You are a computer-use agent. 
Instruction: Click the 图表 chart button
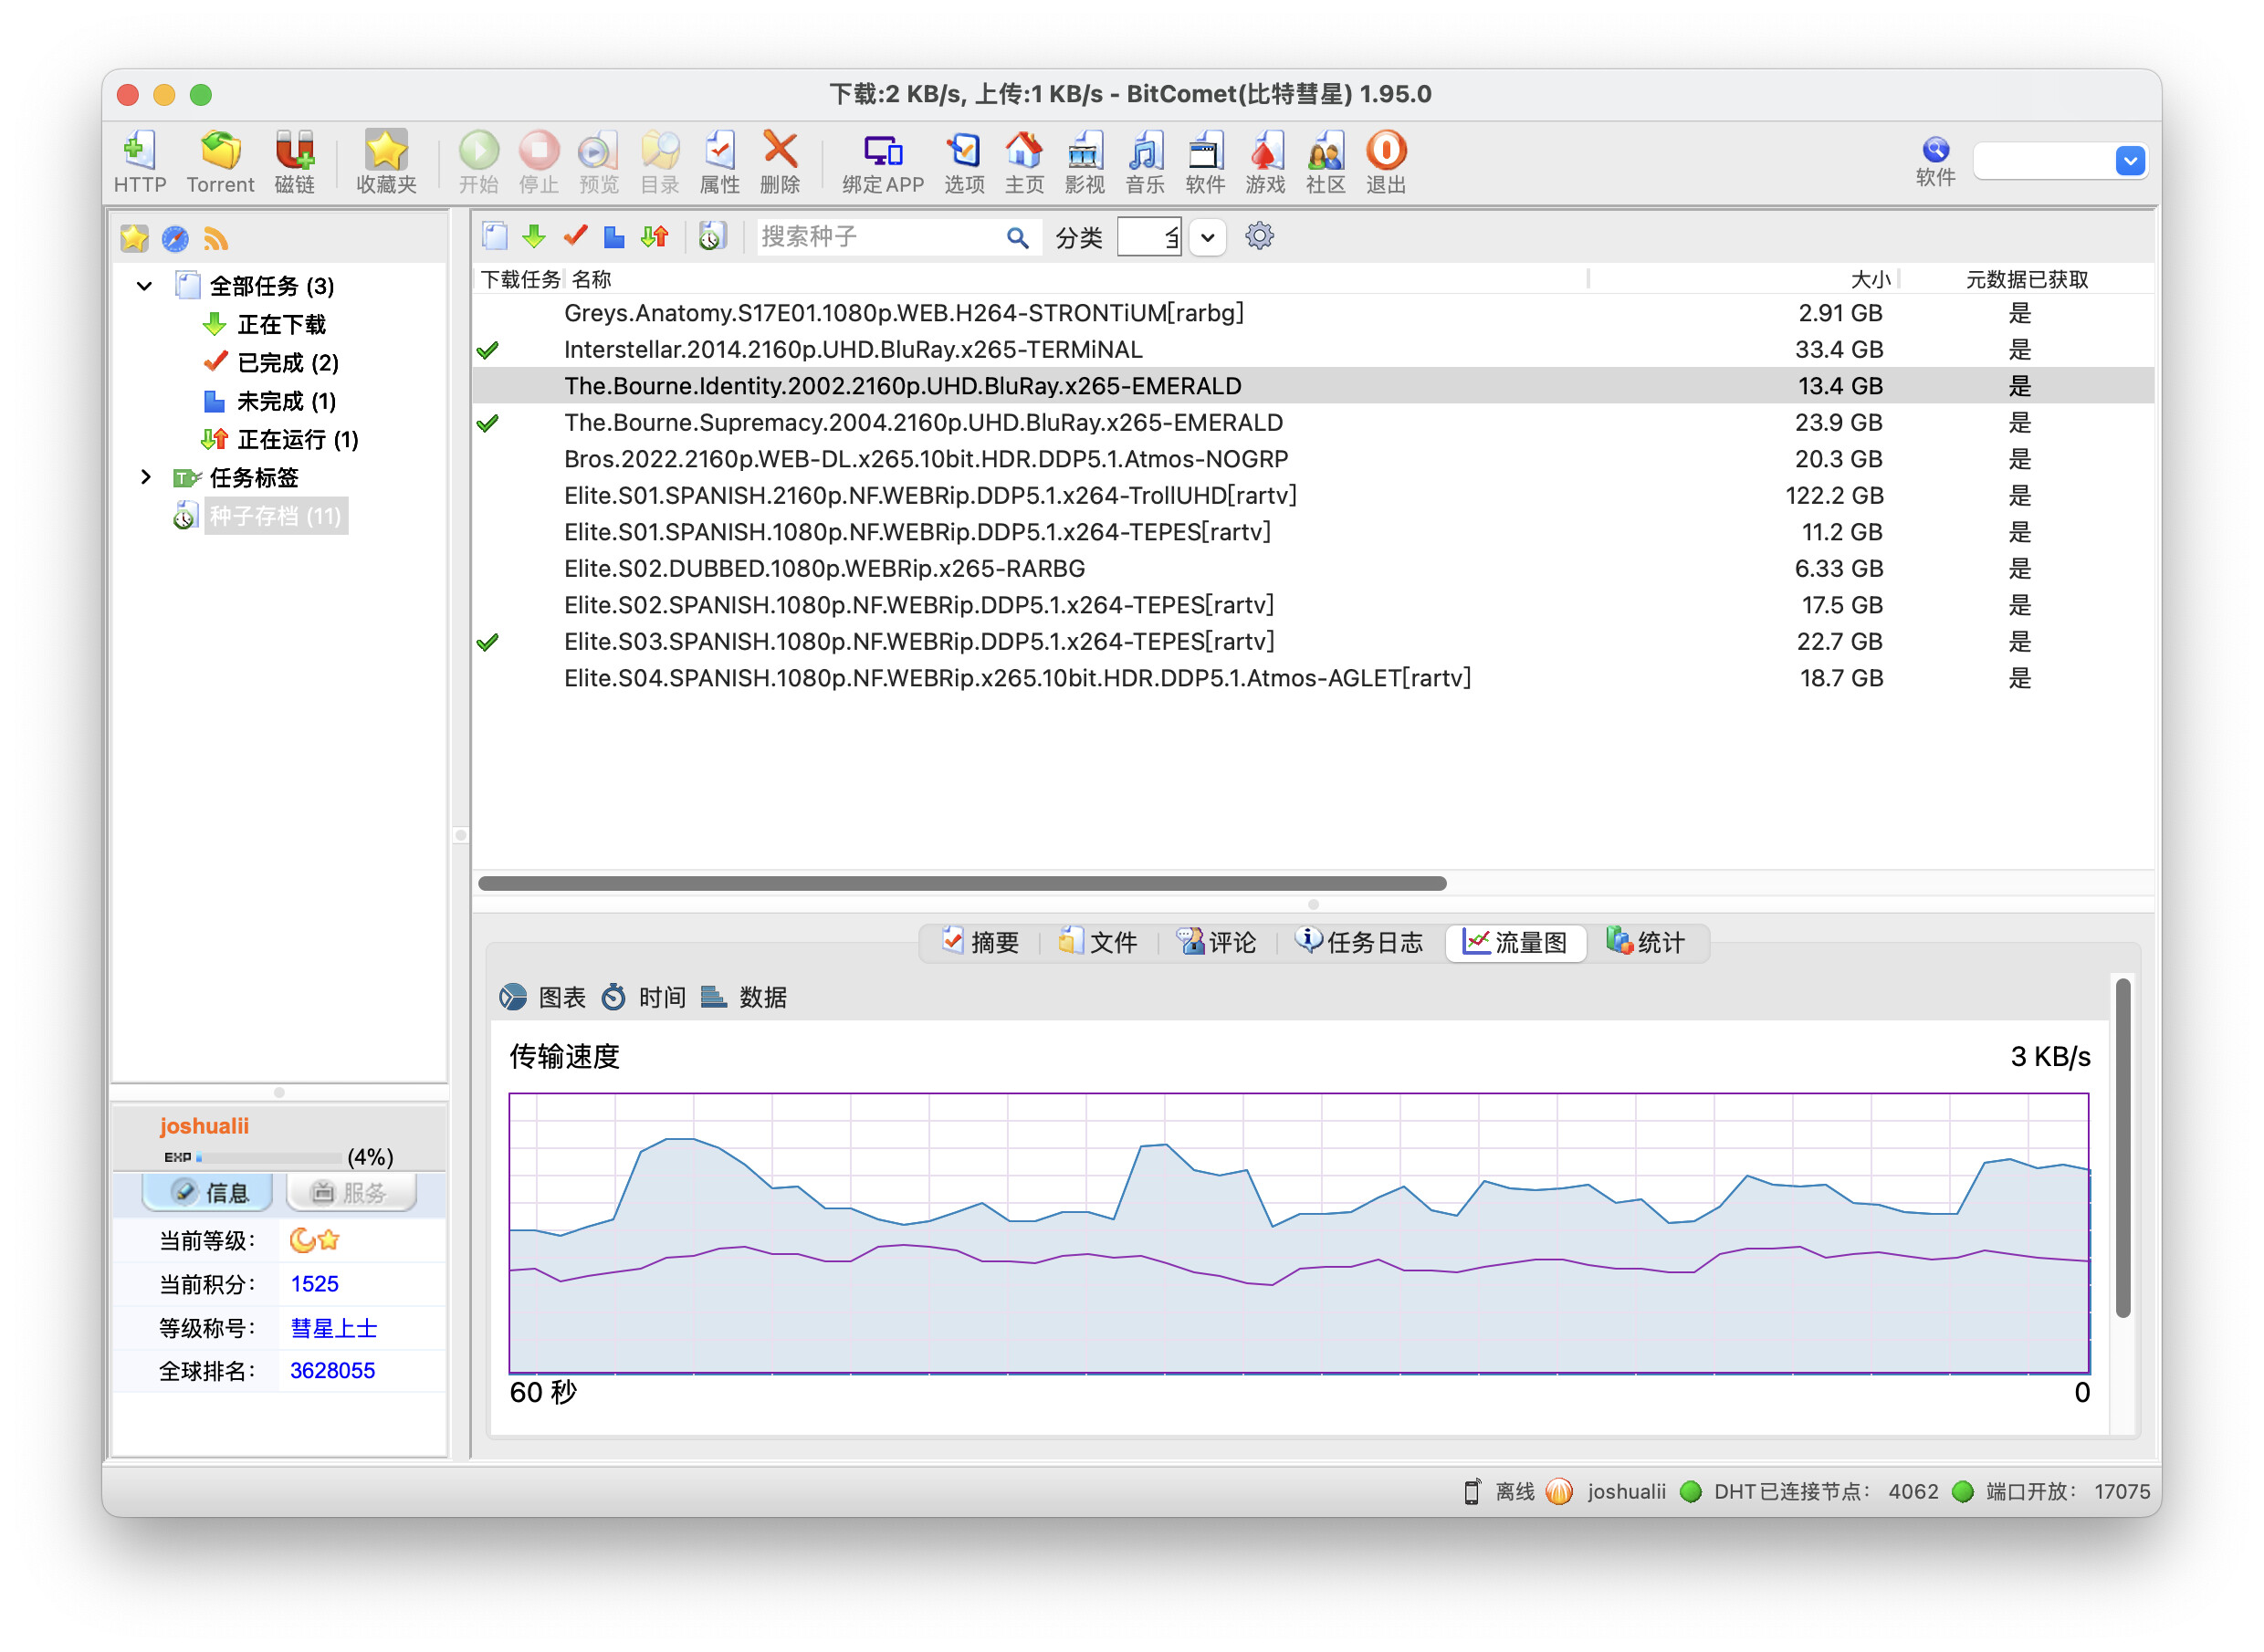543,997
